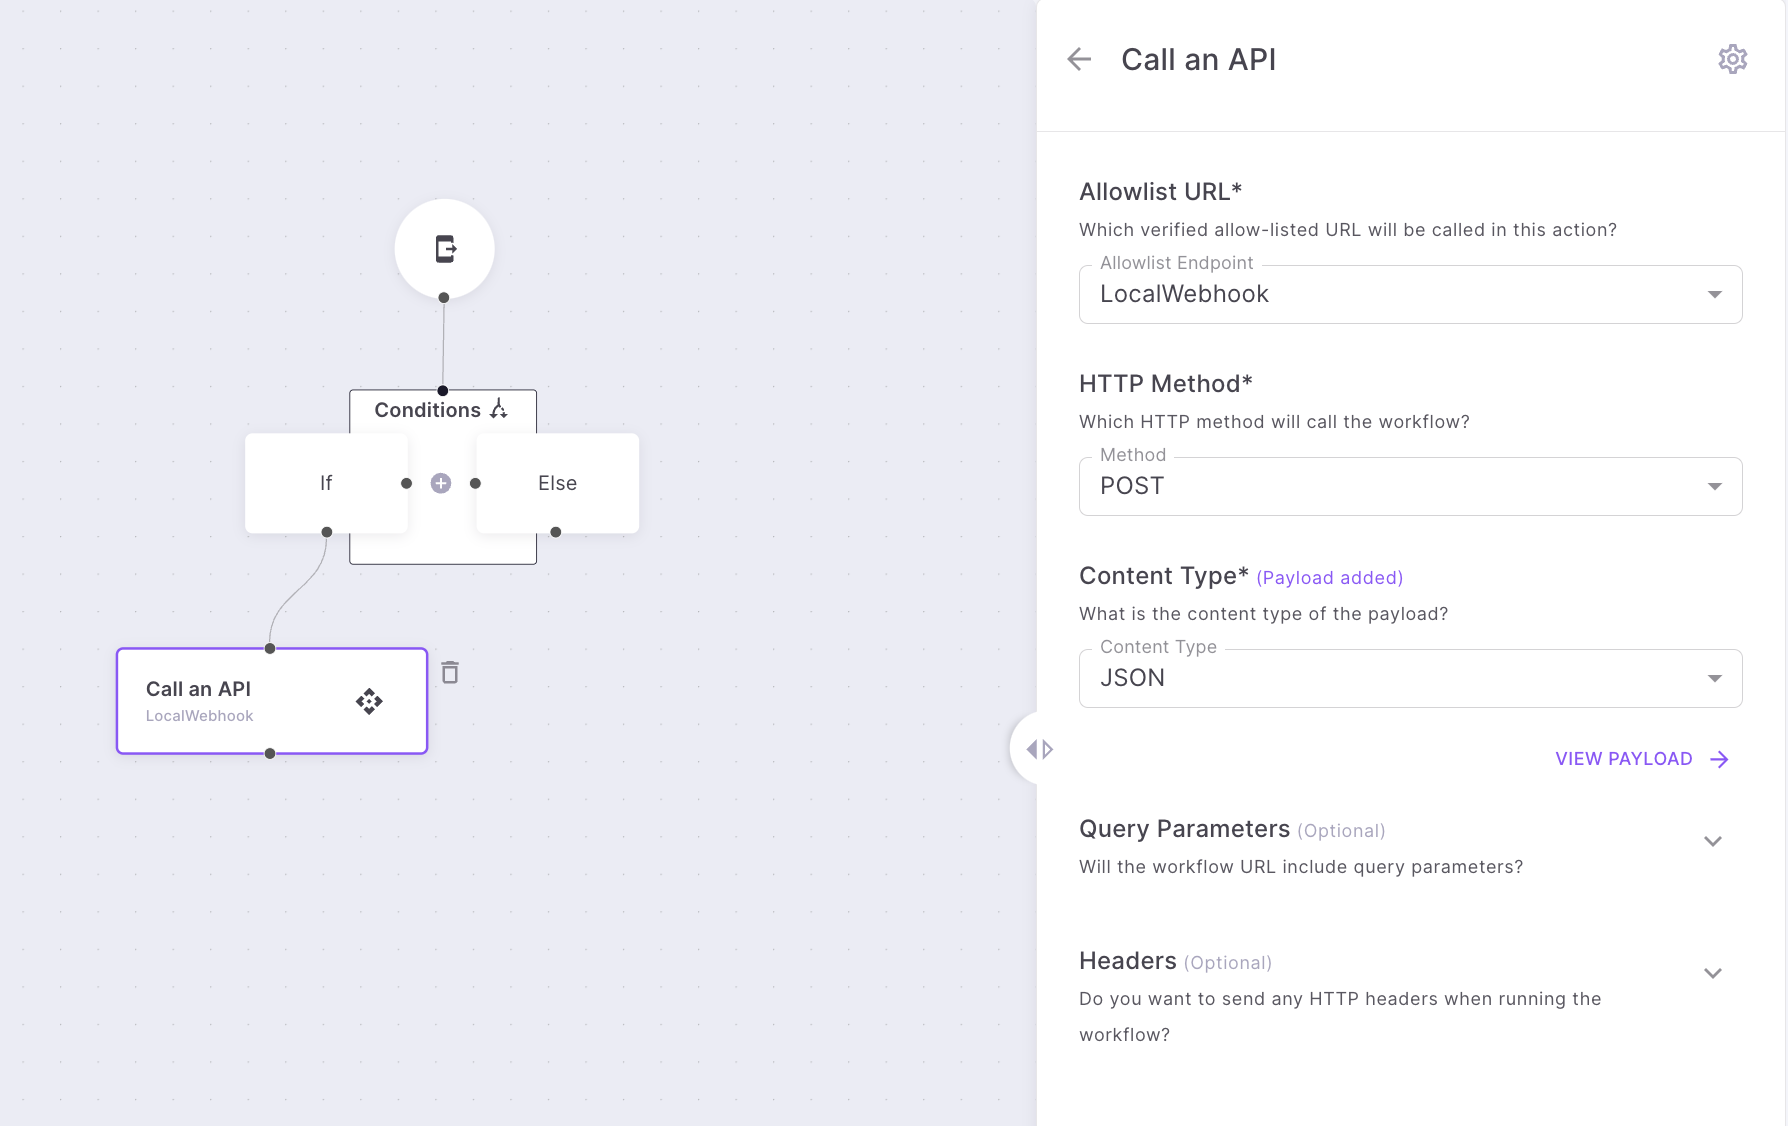Open the HTTP Method dropdown
1788x1126 pixels.
[1410, 486]
